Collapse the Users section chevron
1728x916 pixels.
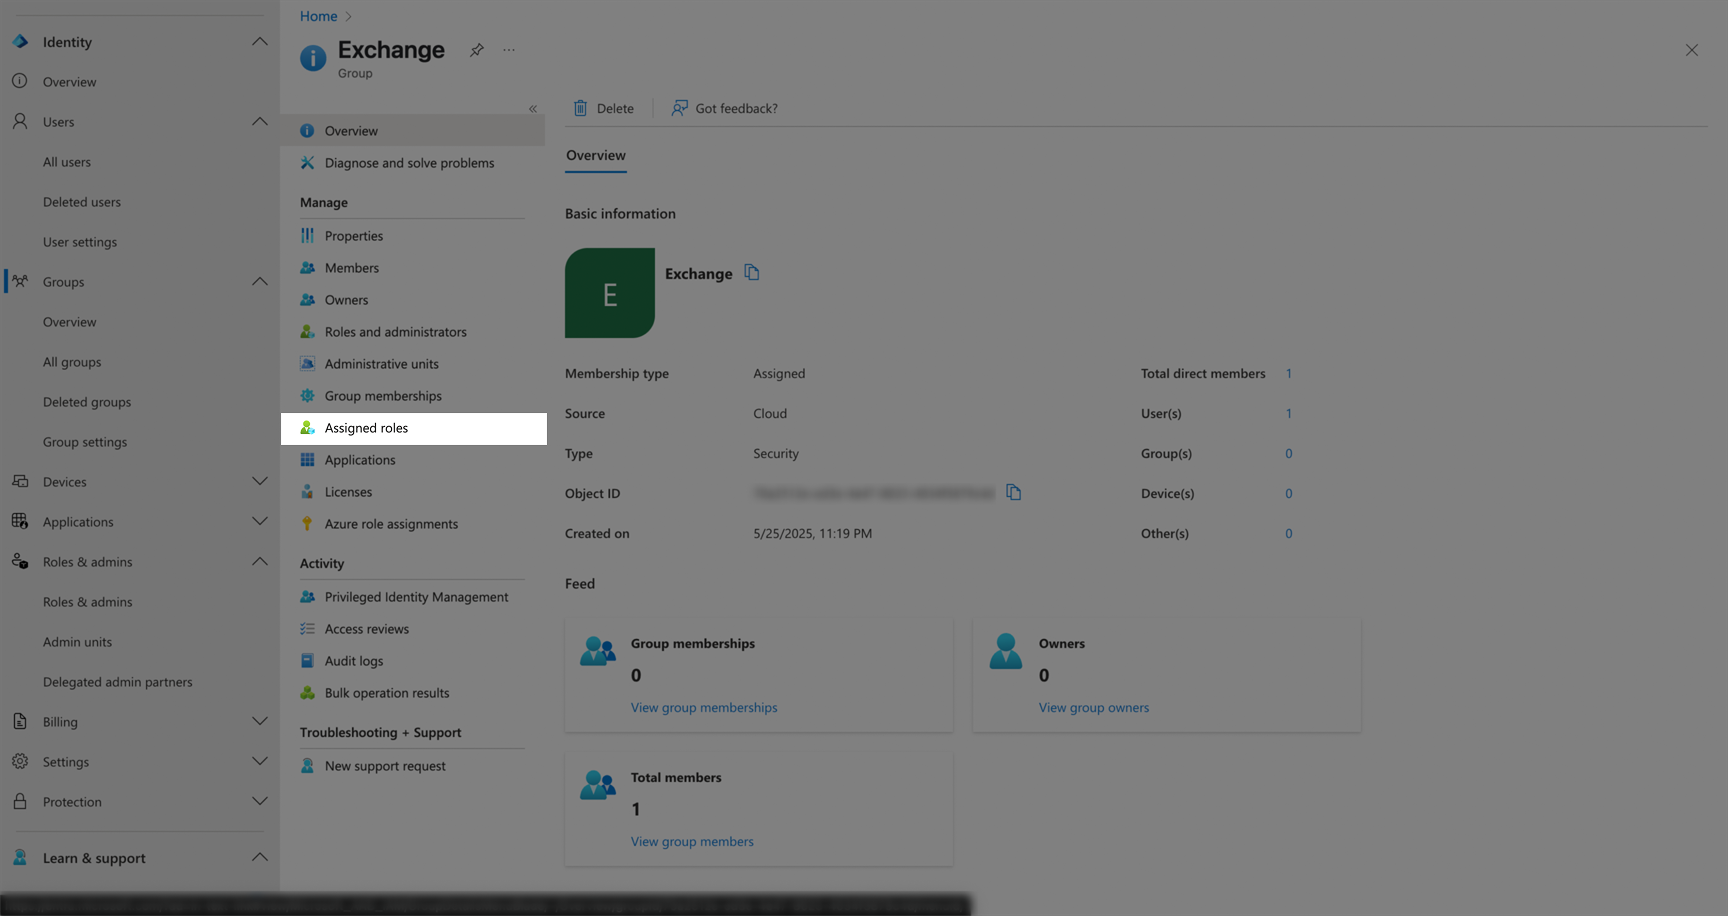[260, 122]
